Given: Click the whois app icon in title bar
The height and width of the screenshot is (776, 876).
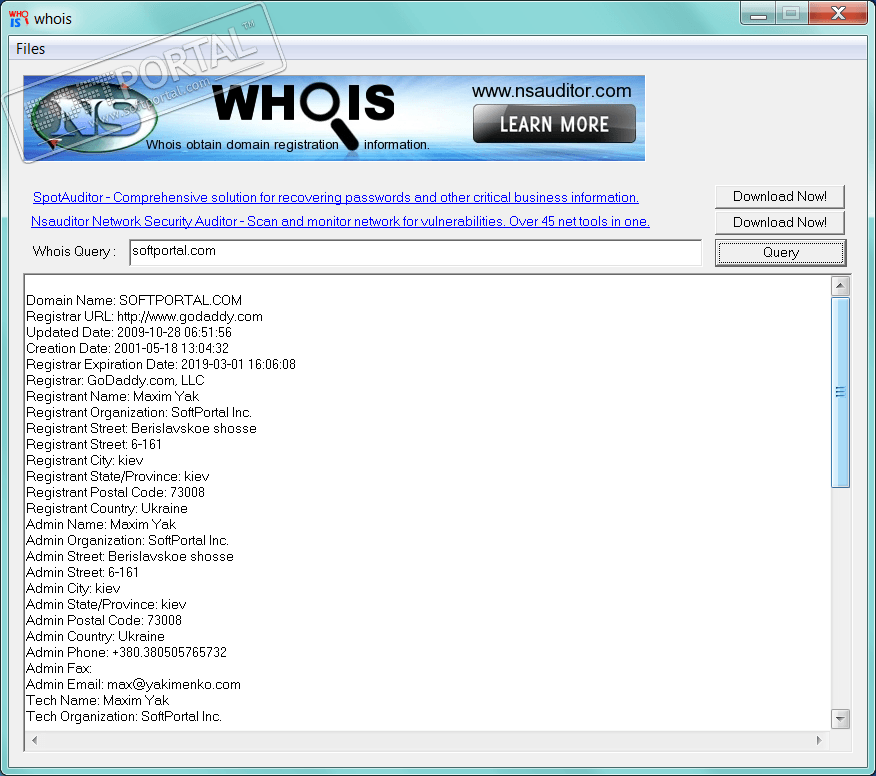Looking at the screenshot, I should pos(18,18).
